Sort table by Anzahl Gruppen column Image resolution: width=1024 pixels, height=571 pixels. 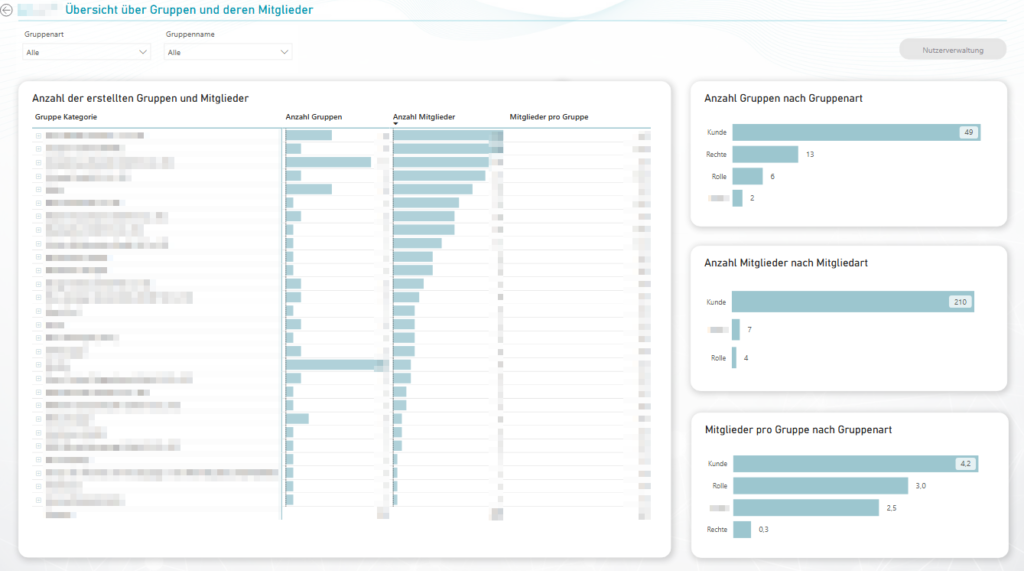[x=313, y=117]
